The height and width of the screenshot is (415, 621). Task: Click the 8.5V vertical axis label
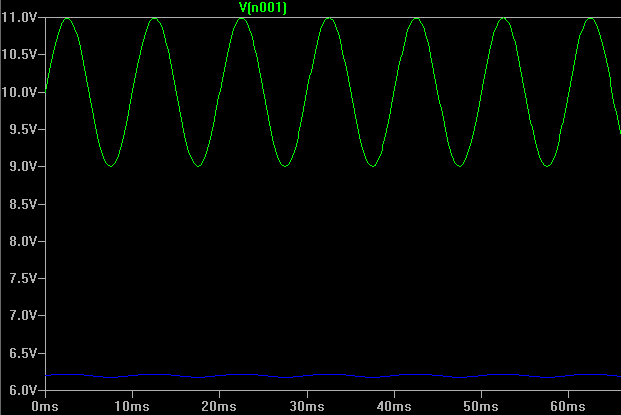tap(22, 204)
